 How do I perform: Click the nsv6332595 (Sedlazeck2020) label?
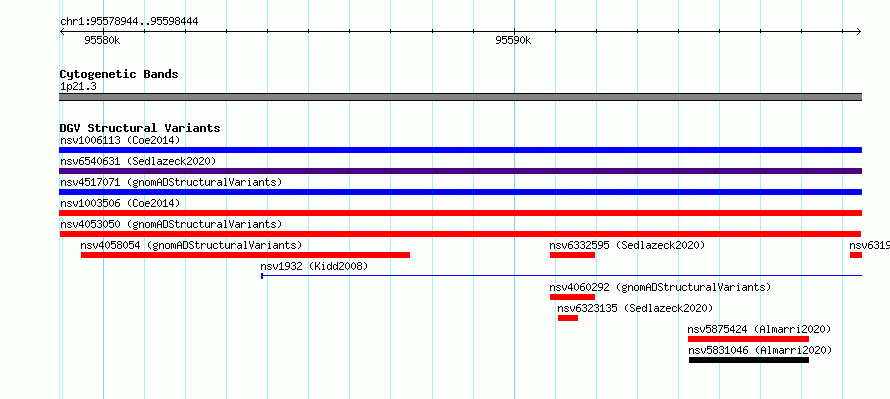(x=627, y=245)
